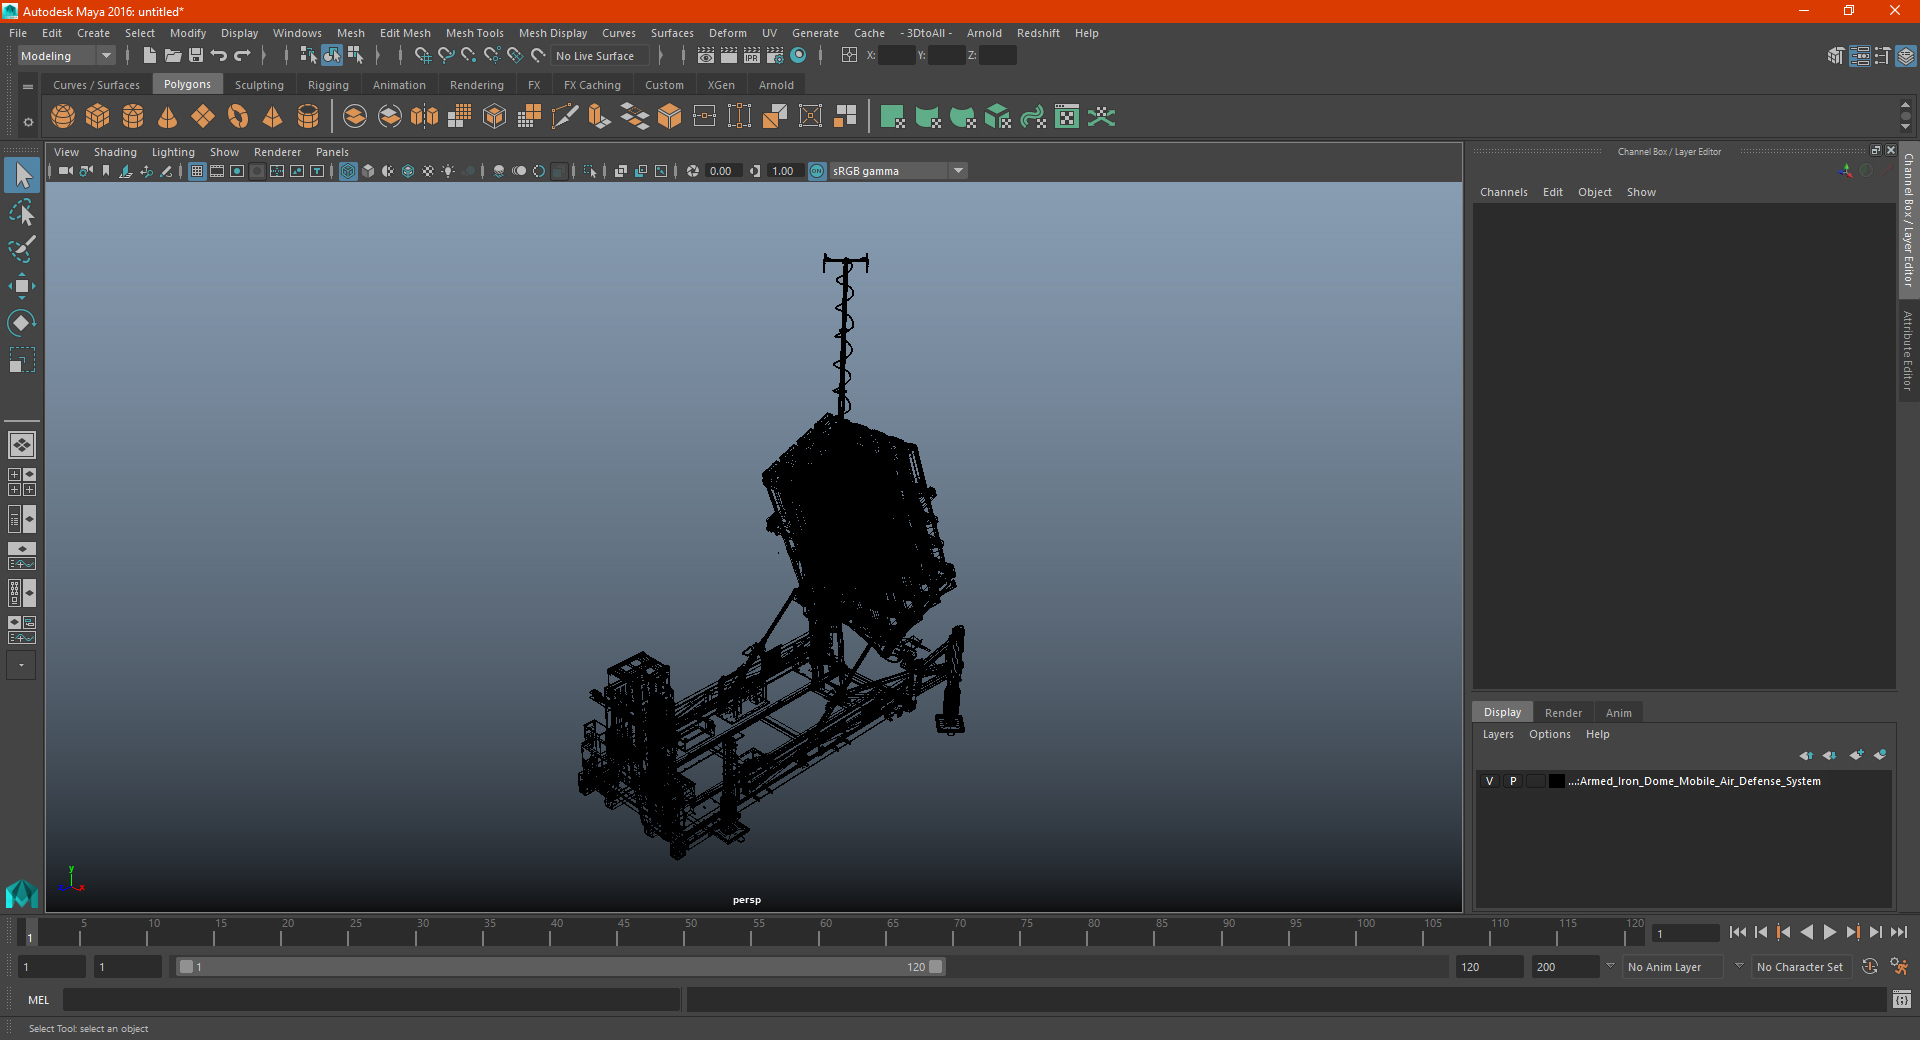Create layer from selected objects

(1880, 755)
